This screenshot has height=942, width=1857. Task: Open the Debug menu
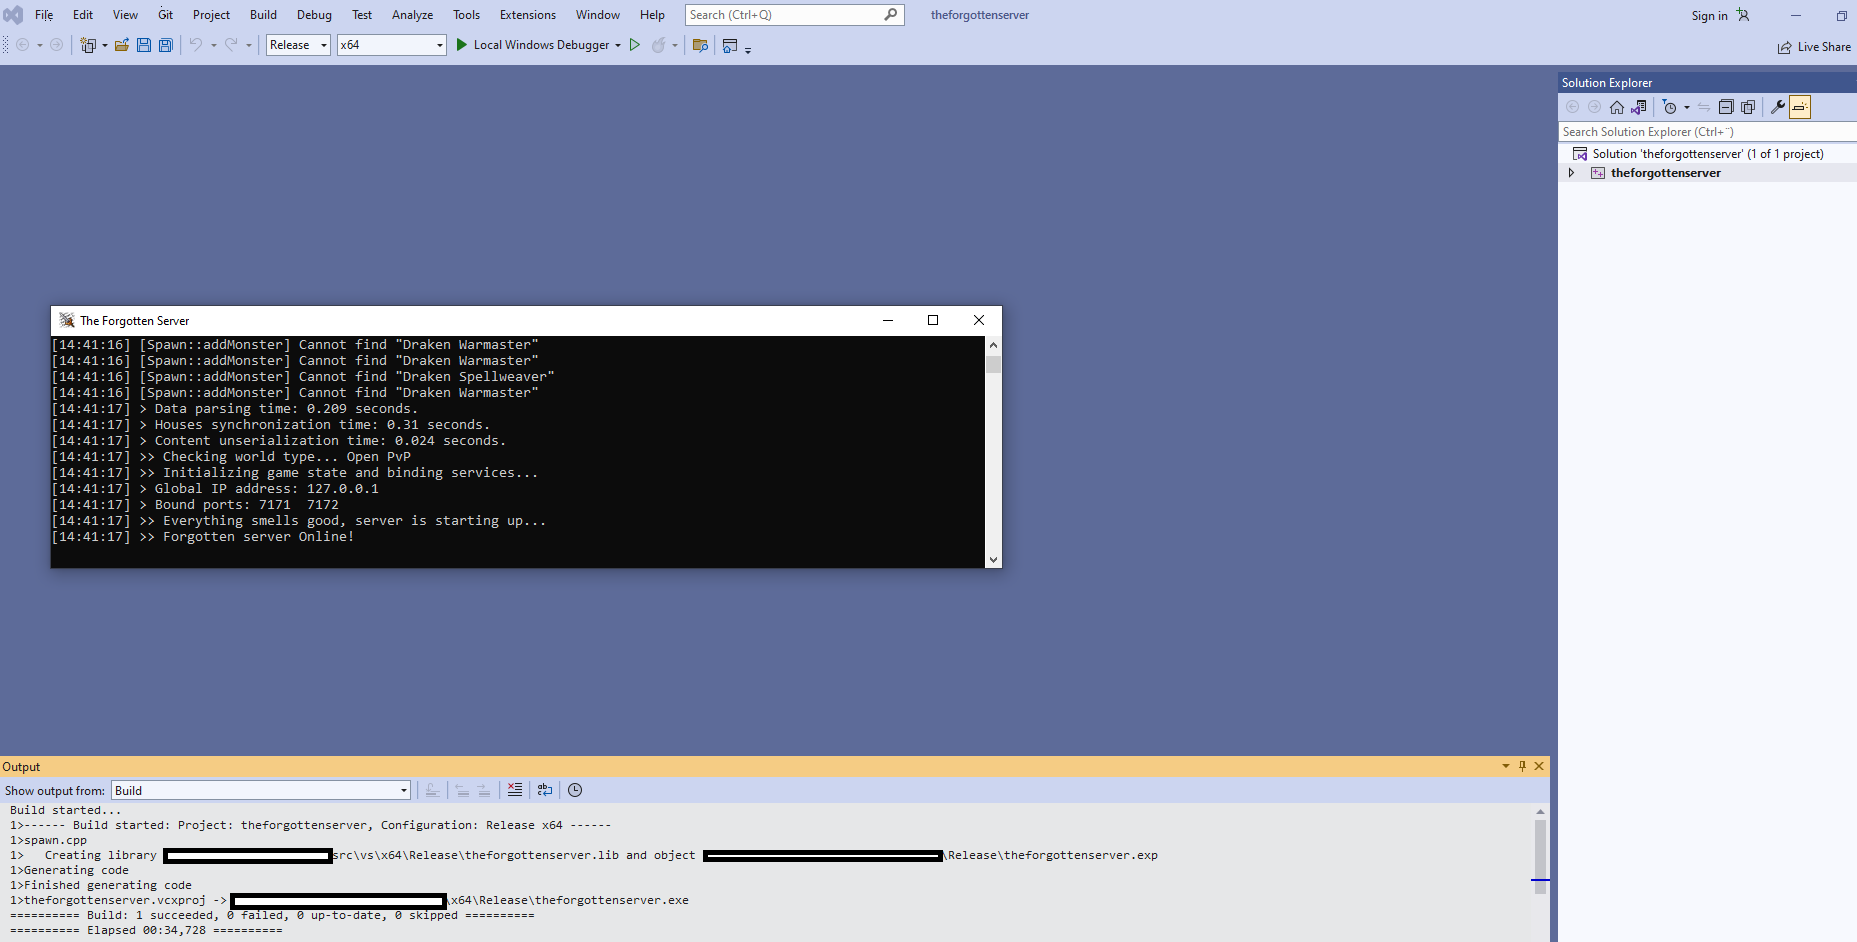point(314,15)
